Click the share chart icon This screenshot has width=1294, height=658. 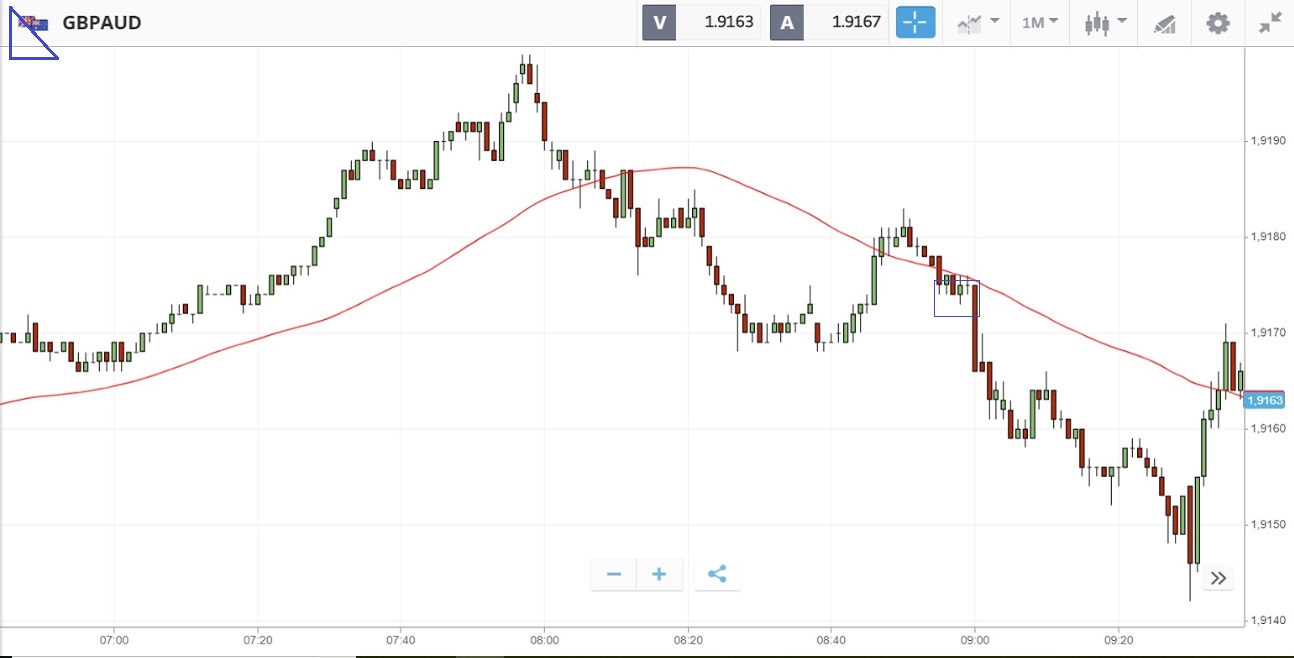pyautogui.click(x=717, y=574)
